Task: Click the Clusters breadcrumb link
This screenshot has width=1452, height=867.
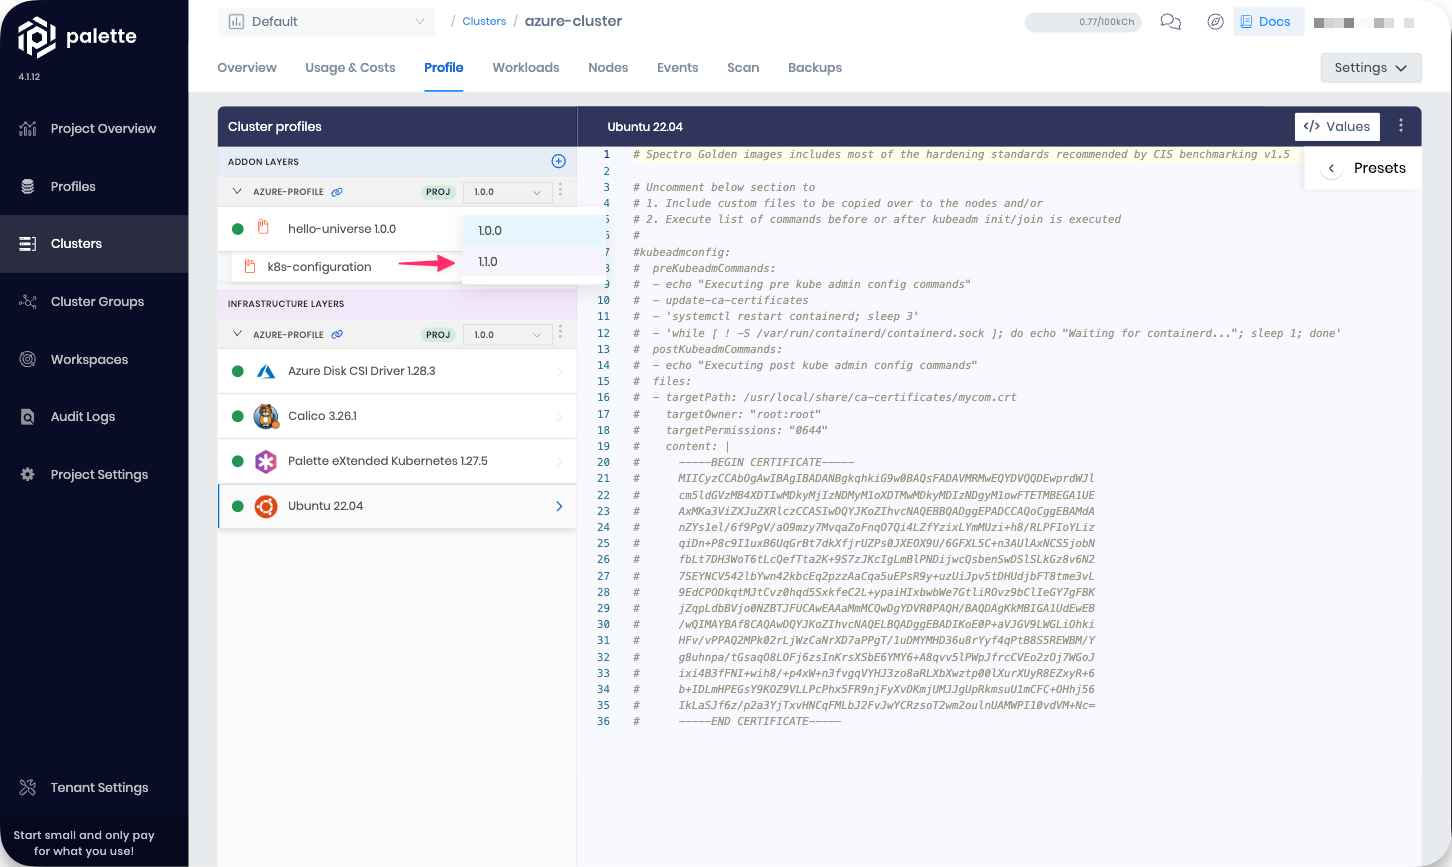Action: (x=484, y=21)
